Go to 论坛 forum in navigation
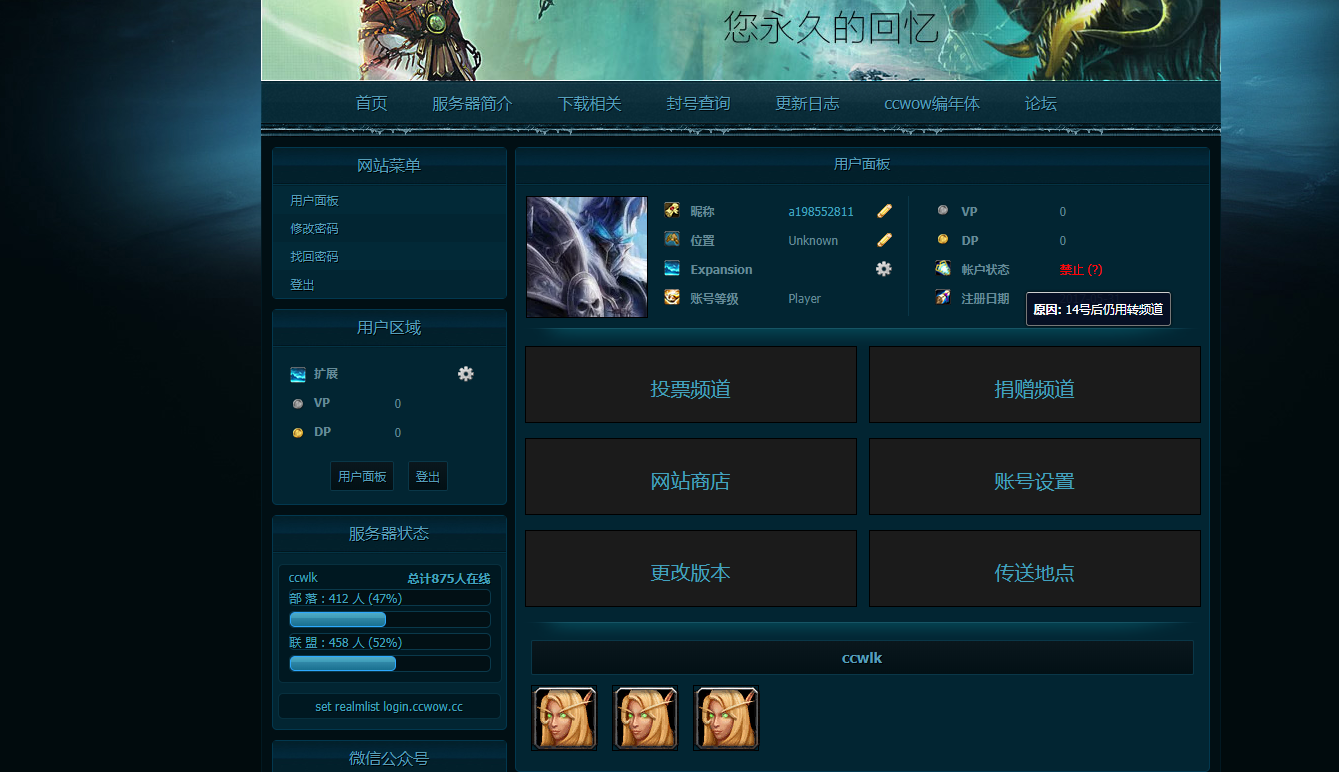The height and width of the screenshot is (772, 1339). tap(1040, 104)
